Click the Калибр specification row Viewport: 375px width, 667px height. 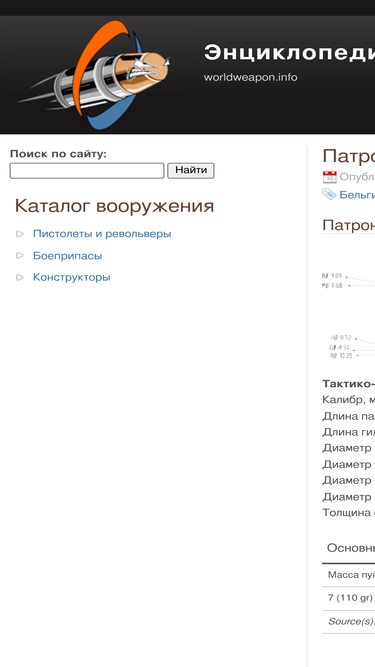[349, 399]
